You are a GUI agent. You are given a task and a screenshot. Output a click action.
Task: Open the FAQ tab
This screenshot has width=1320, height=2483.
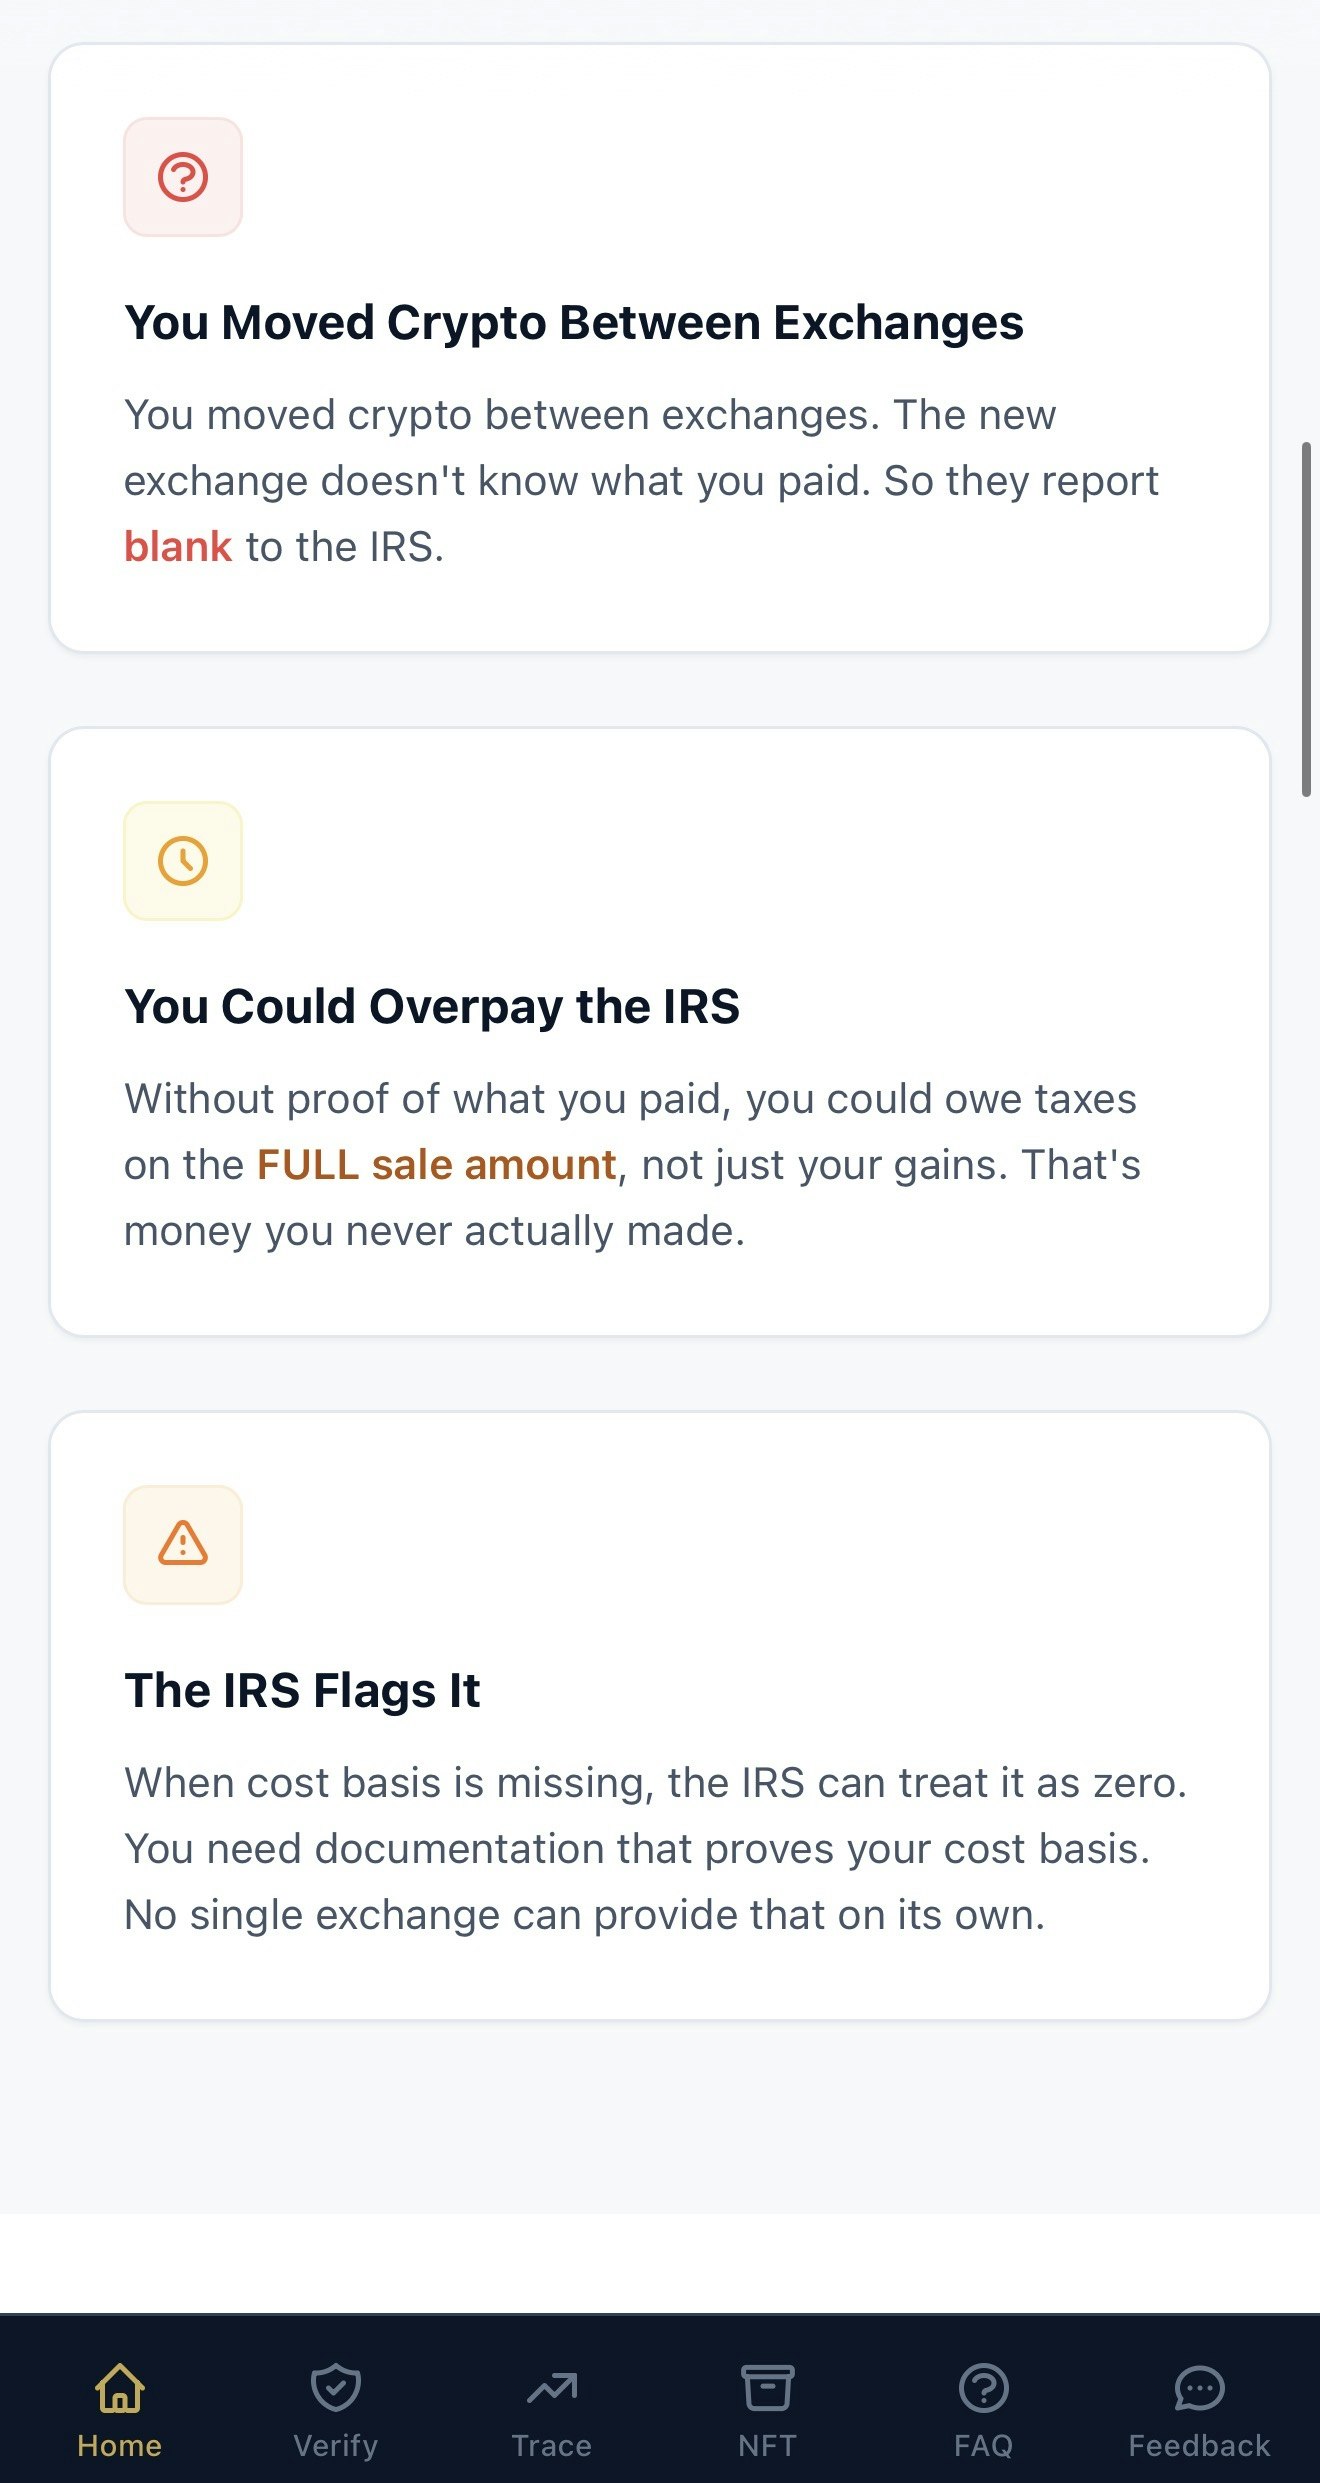coord(984,2410)
